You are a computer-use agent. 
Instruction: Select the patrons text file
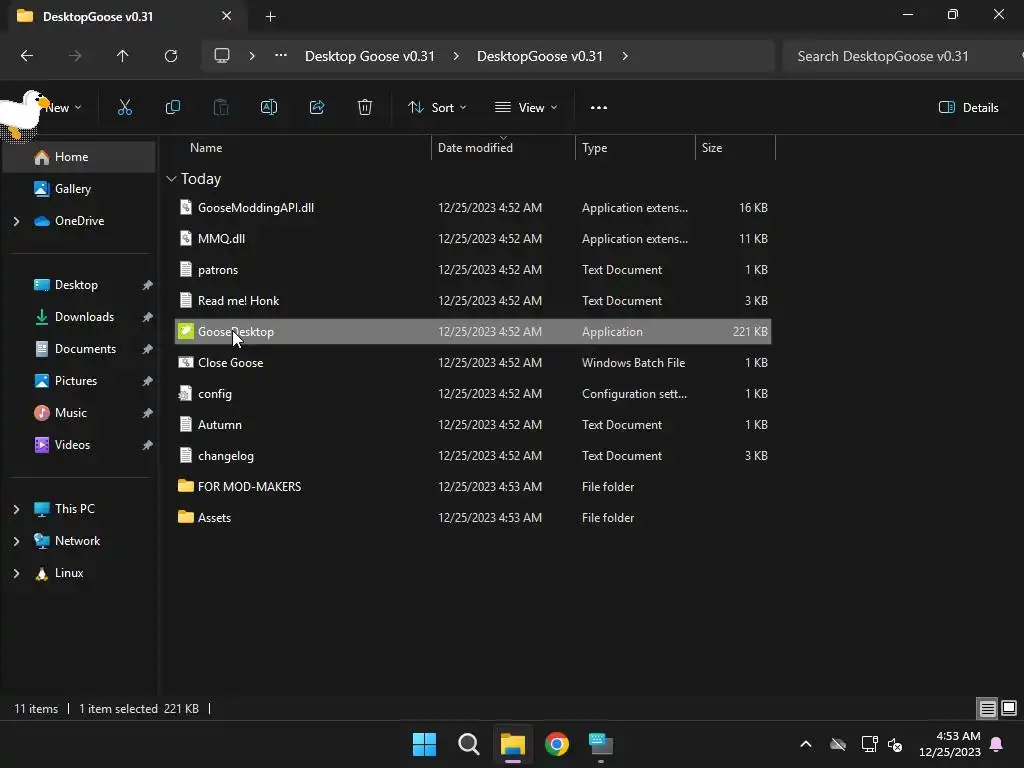click(473, 270)
